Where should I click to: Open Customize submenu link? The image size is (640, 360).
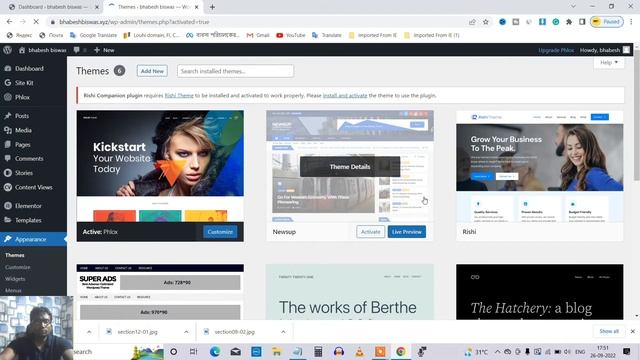pyautogui.click(x=18, y=267)
